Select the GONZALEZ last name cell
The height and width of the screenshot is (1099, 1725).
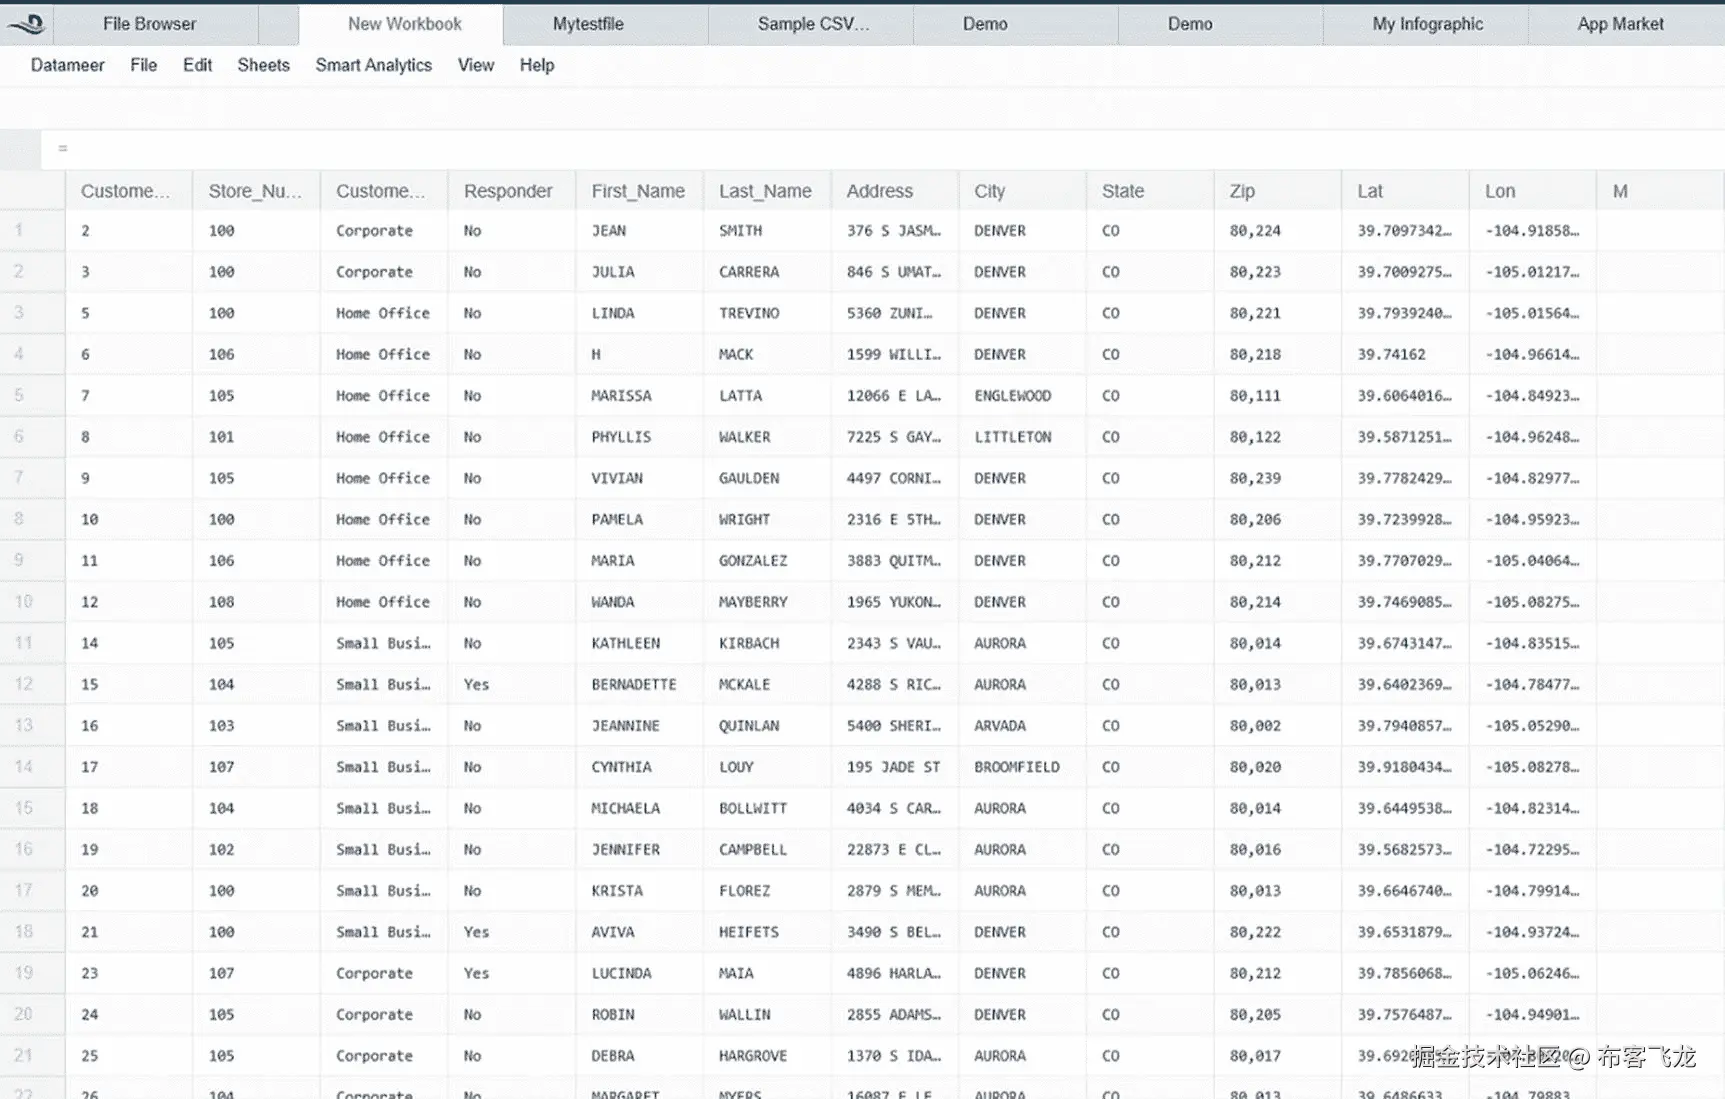767,561
